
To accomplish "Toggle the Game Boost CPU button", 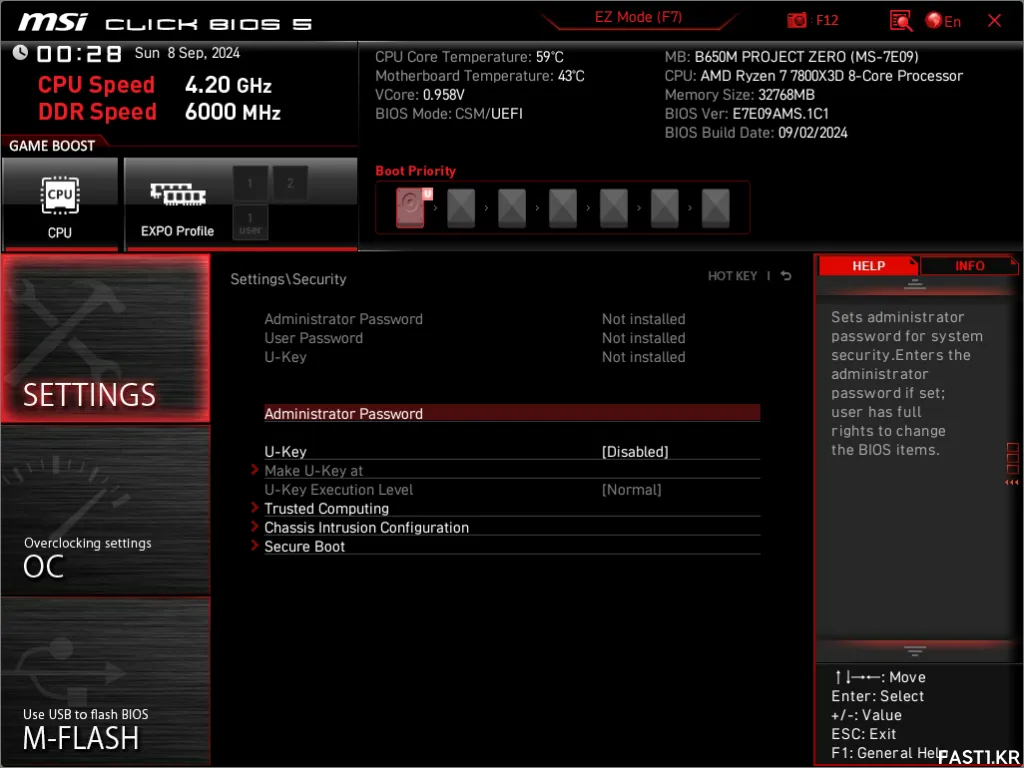I will point(60,203).
